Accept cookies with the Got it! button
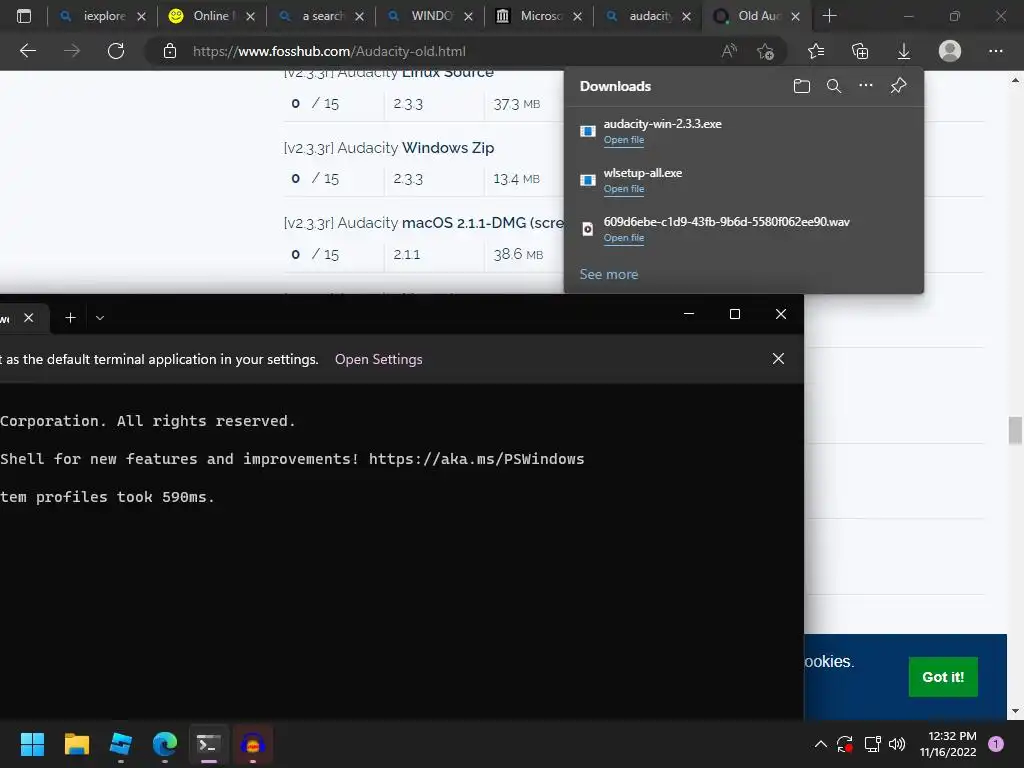 pos(943,677)
